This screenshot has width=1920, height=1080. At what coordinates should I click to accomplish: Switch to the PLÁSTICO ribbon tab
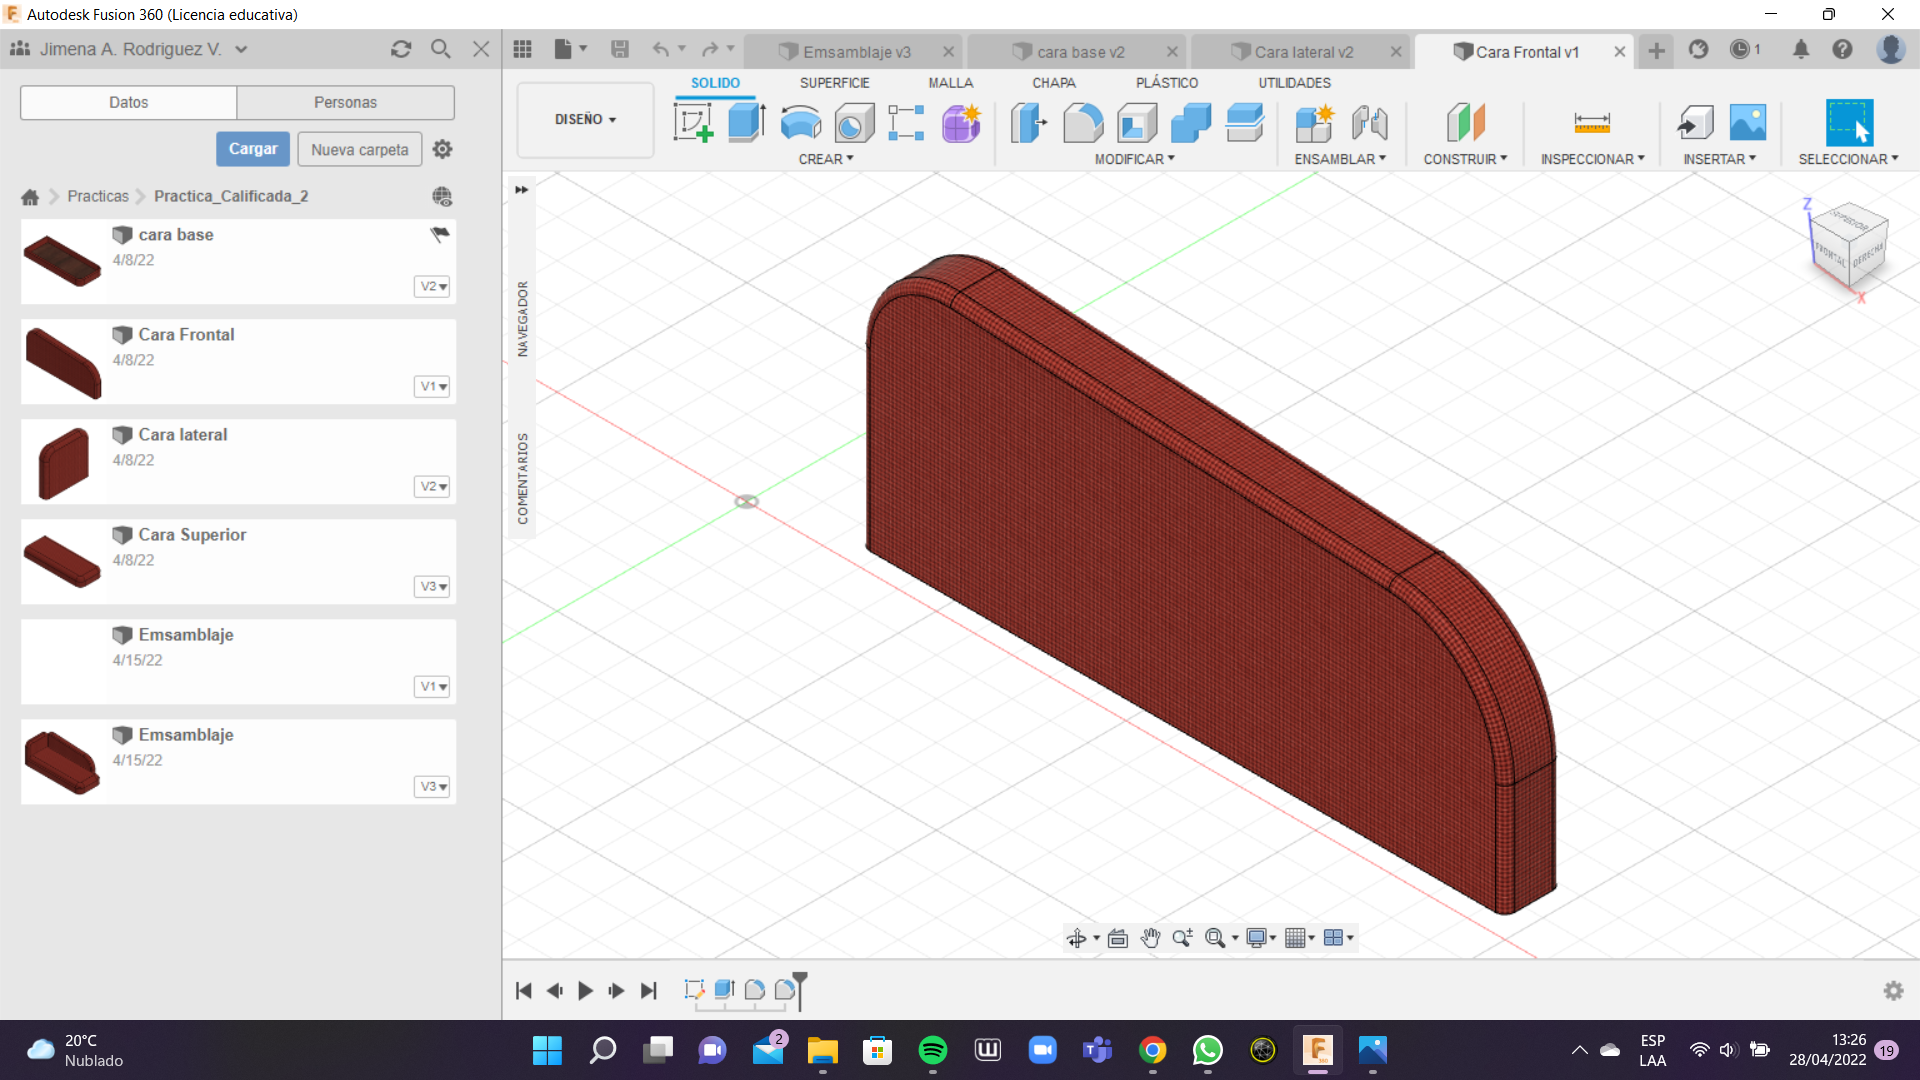pyautogui.click(x=1166, y=83)
